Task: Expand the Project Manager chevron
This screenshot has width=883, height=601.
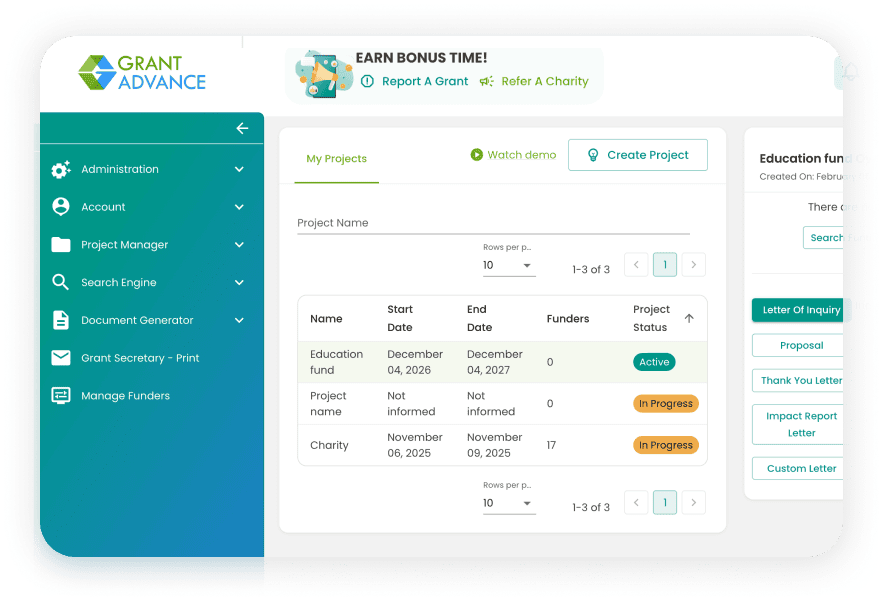Action: point(239,244)
